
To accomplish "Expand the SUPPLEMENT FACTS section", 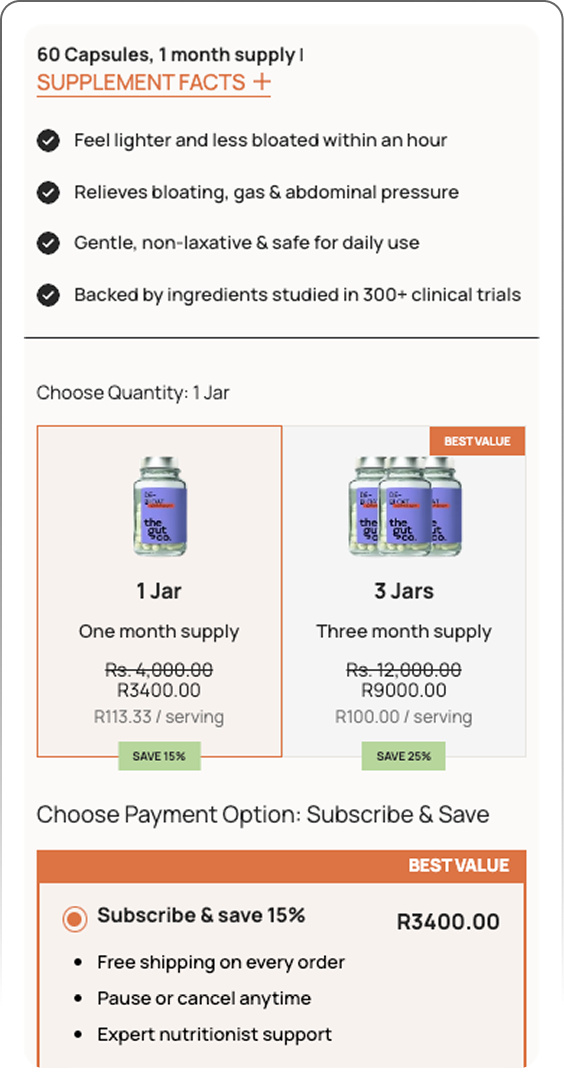I will pyautogui.click(x=153, y=83).
